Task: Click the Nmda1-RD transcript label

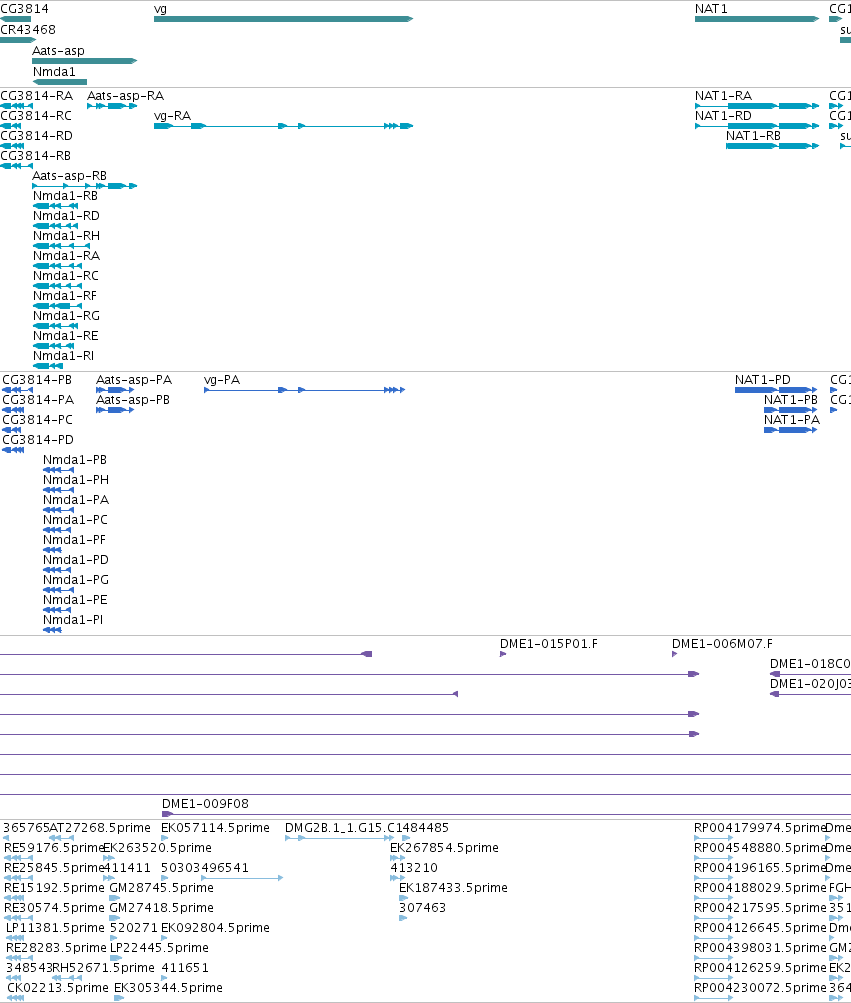Action: tap(67, 216)
